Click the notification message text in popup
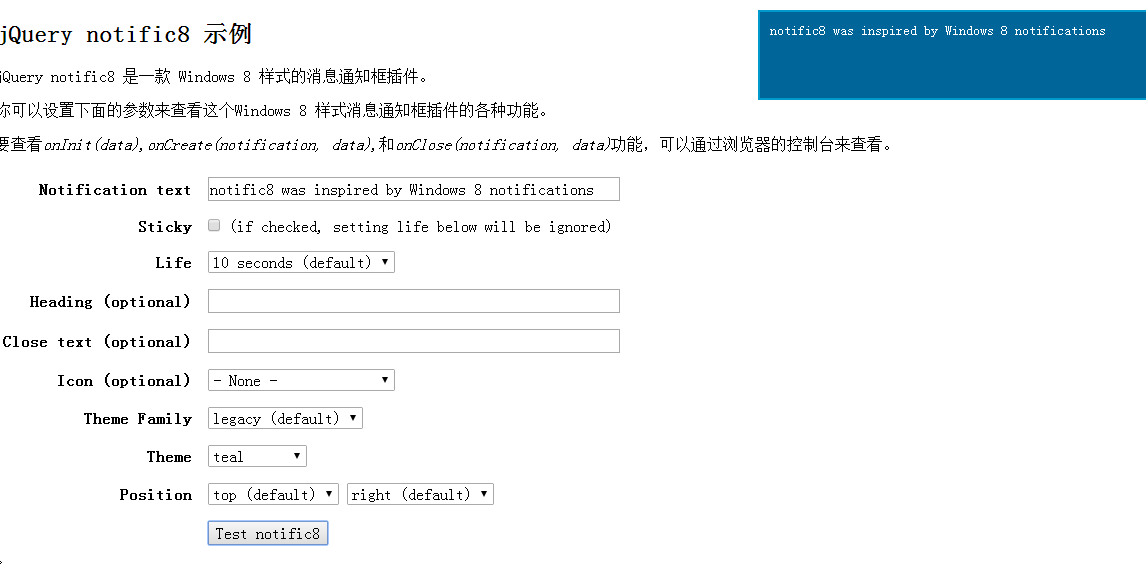 point(937,31)
